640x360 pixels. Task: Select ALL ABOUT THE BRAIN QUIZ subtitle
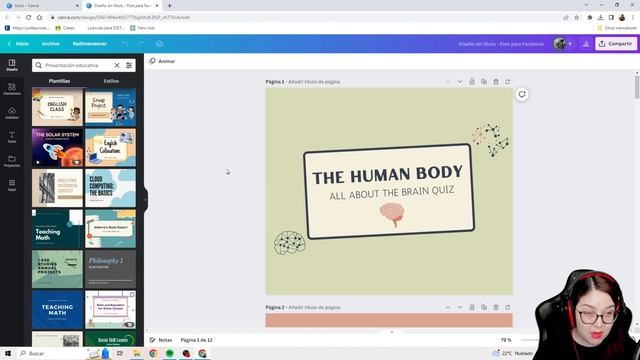[392, 193]
